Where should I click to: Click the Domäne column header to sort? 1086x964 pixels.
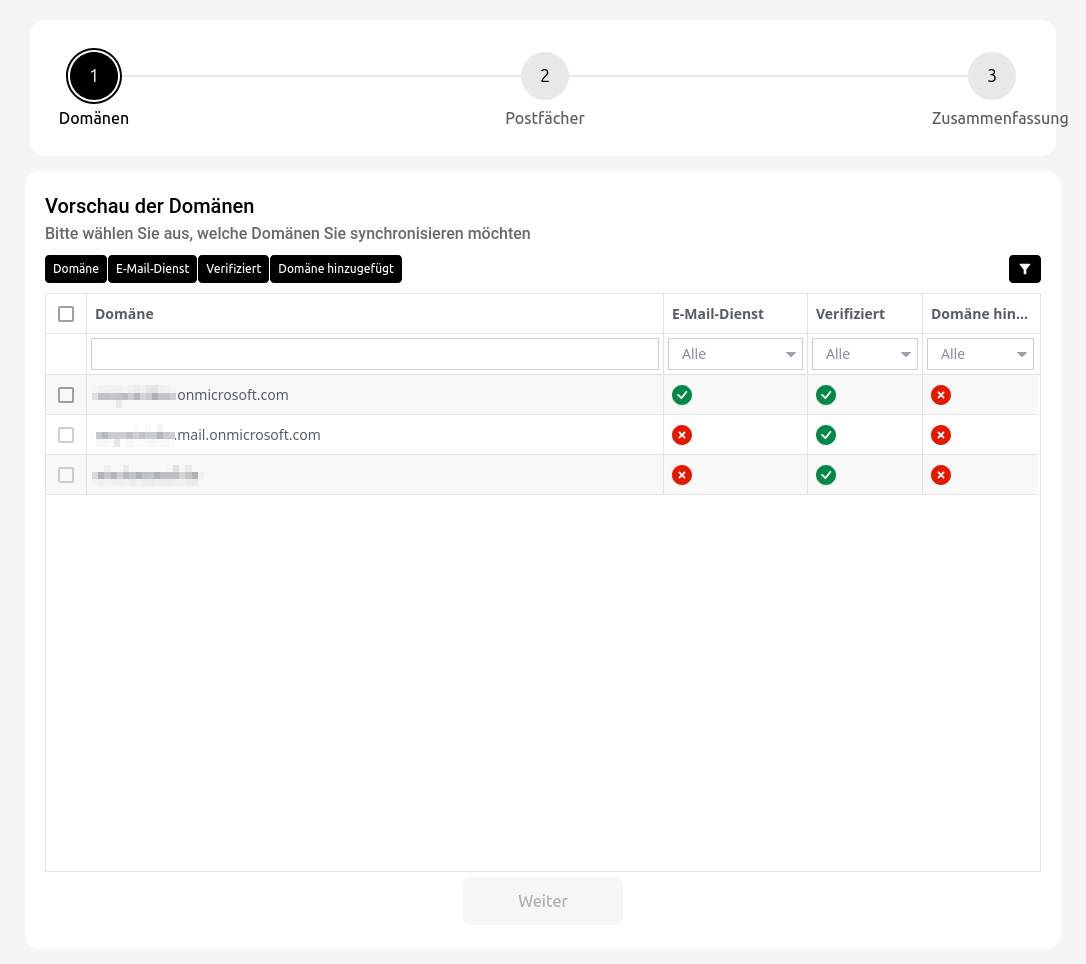pyautogui.click(x=124, y=314)
